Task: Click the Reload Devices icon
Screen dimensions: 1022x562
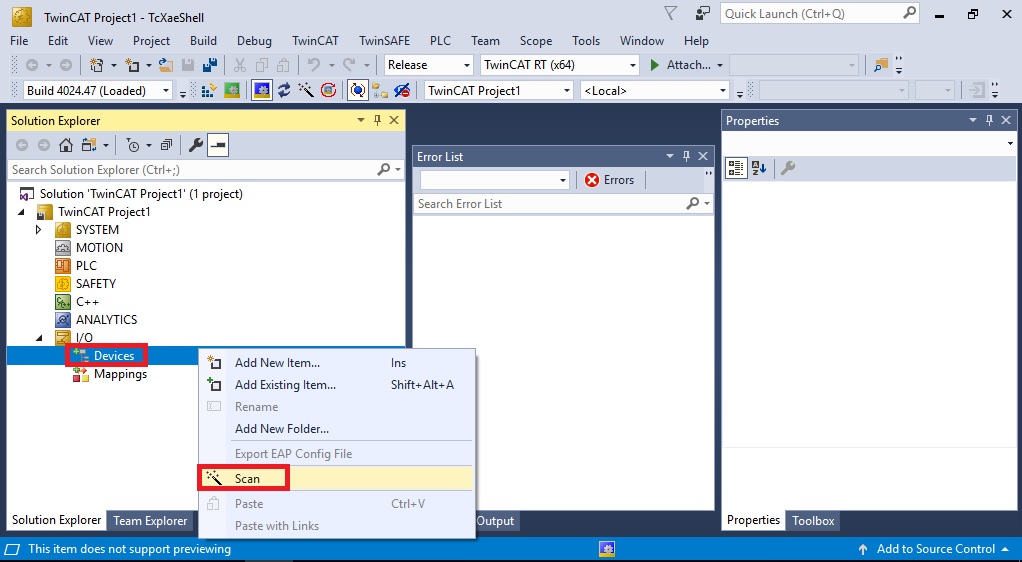Action: (284, 90)
